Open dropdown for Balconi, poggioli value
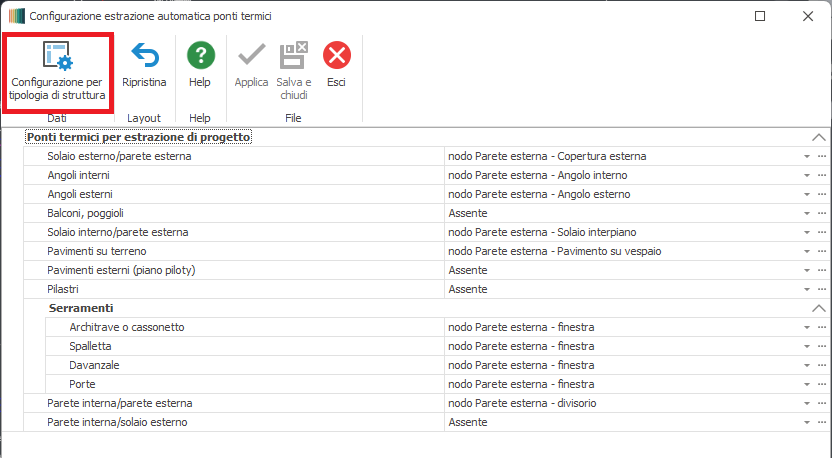 coord(806,214)
